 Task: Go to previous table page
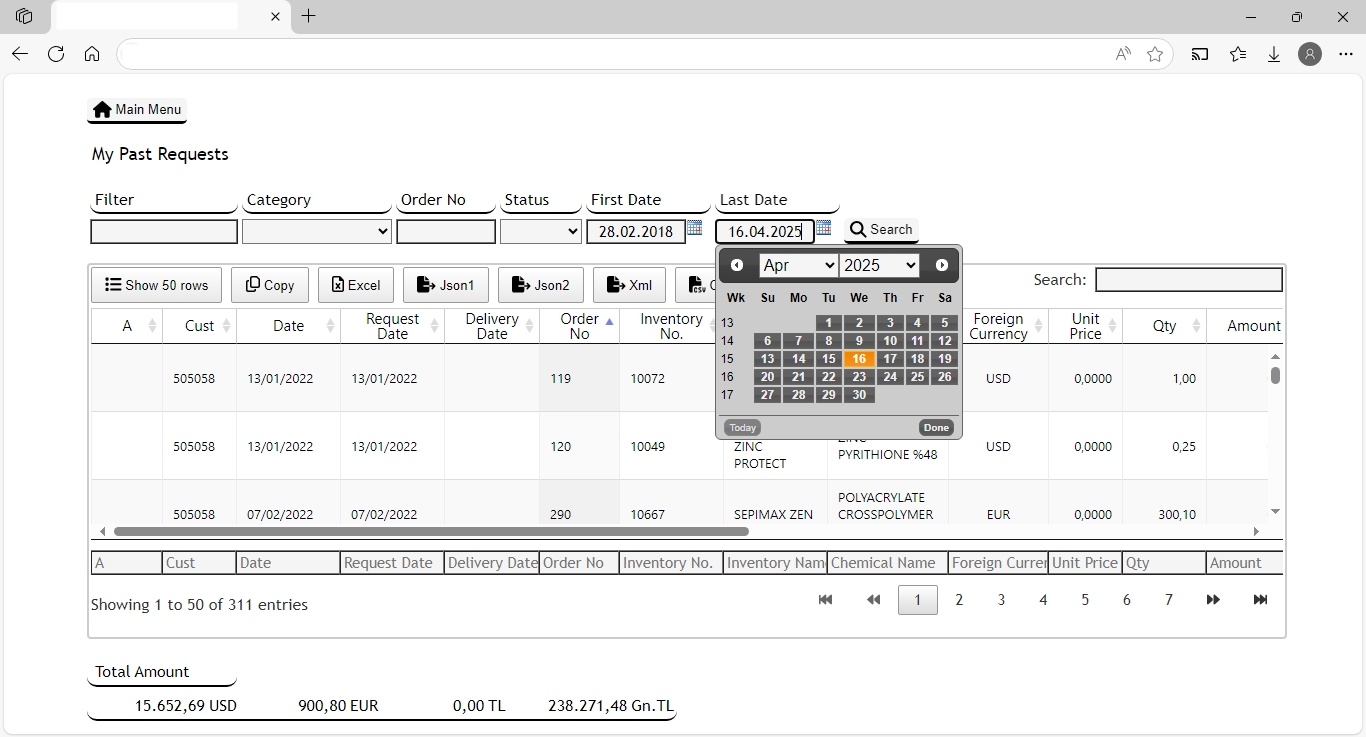[x=873, y=600]
